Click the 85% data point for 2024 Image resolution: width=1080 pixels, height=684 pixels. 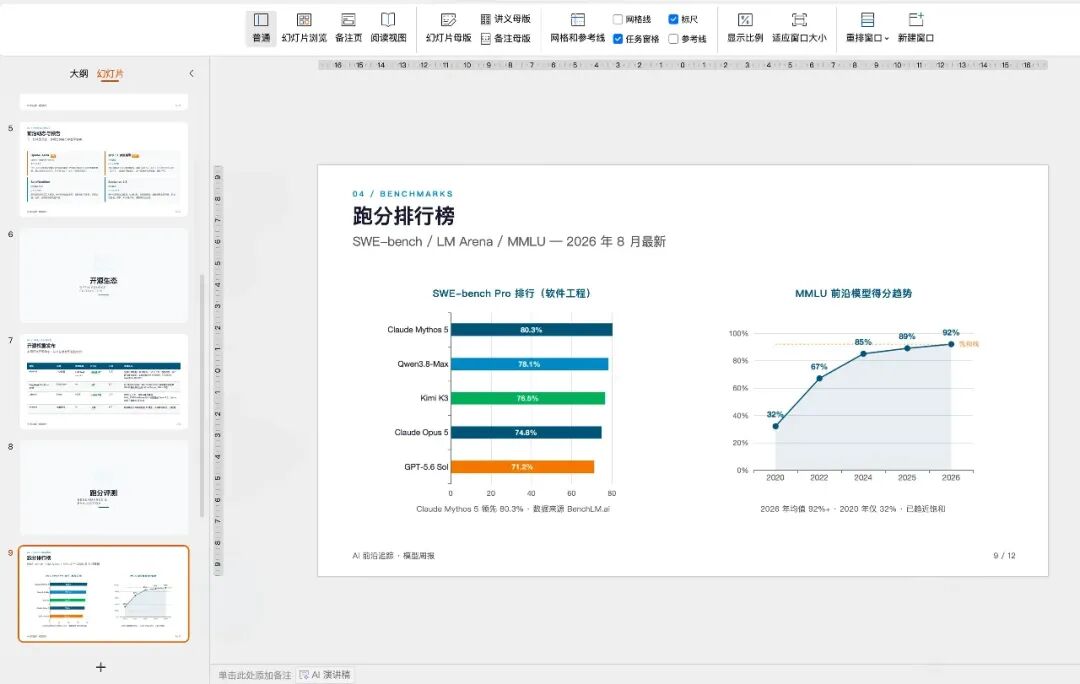(863, 353)
